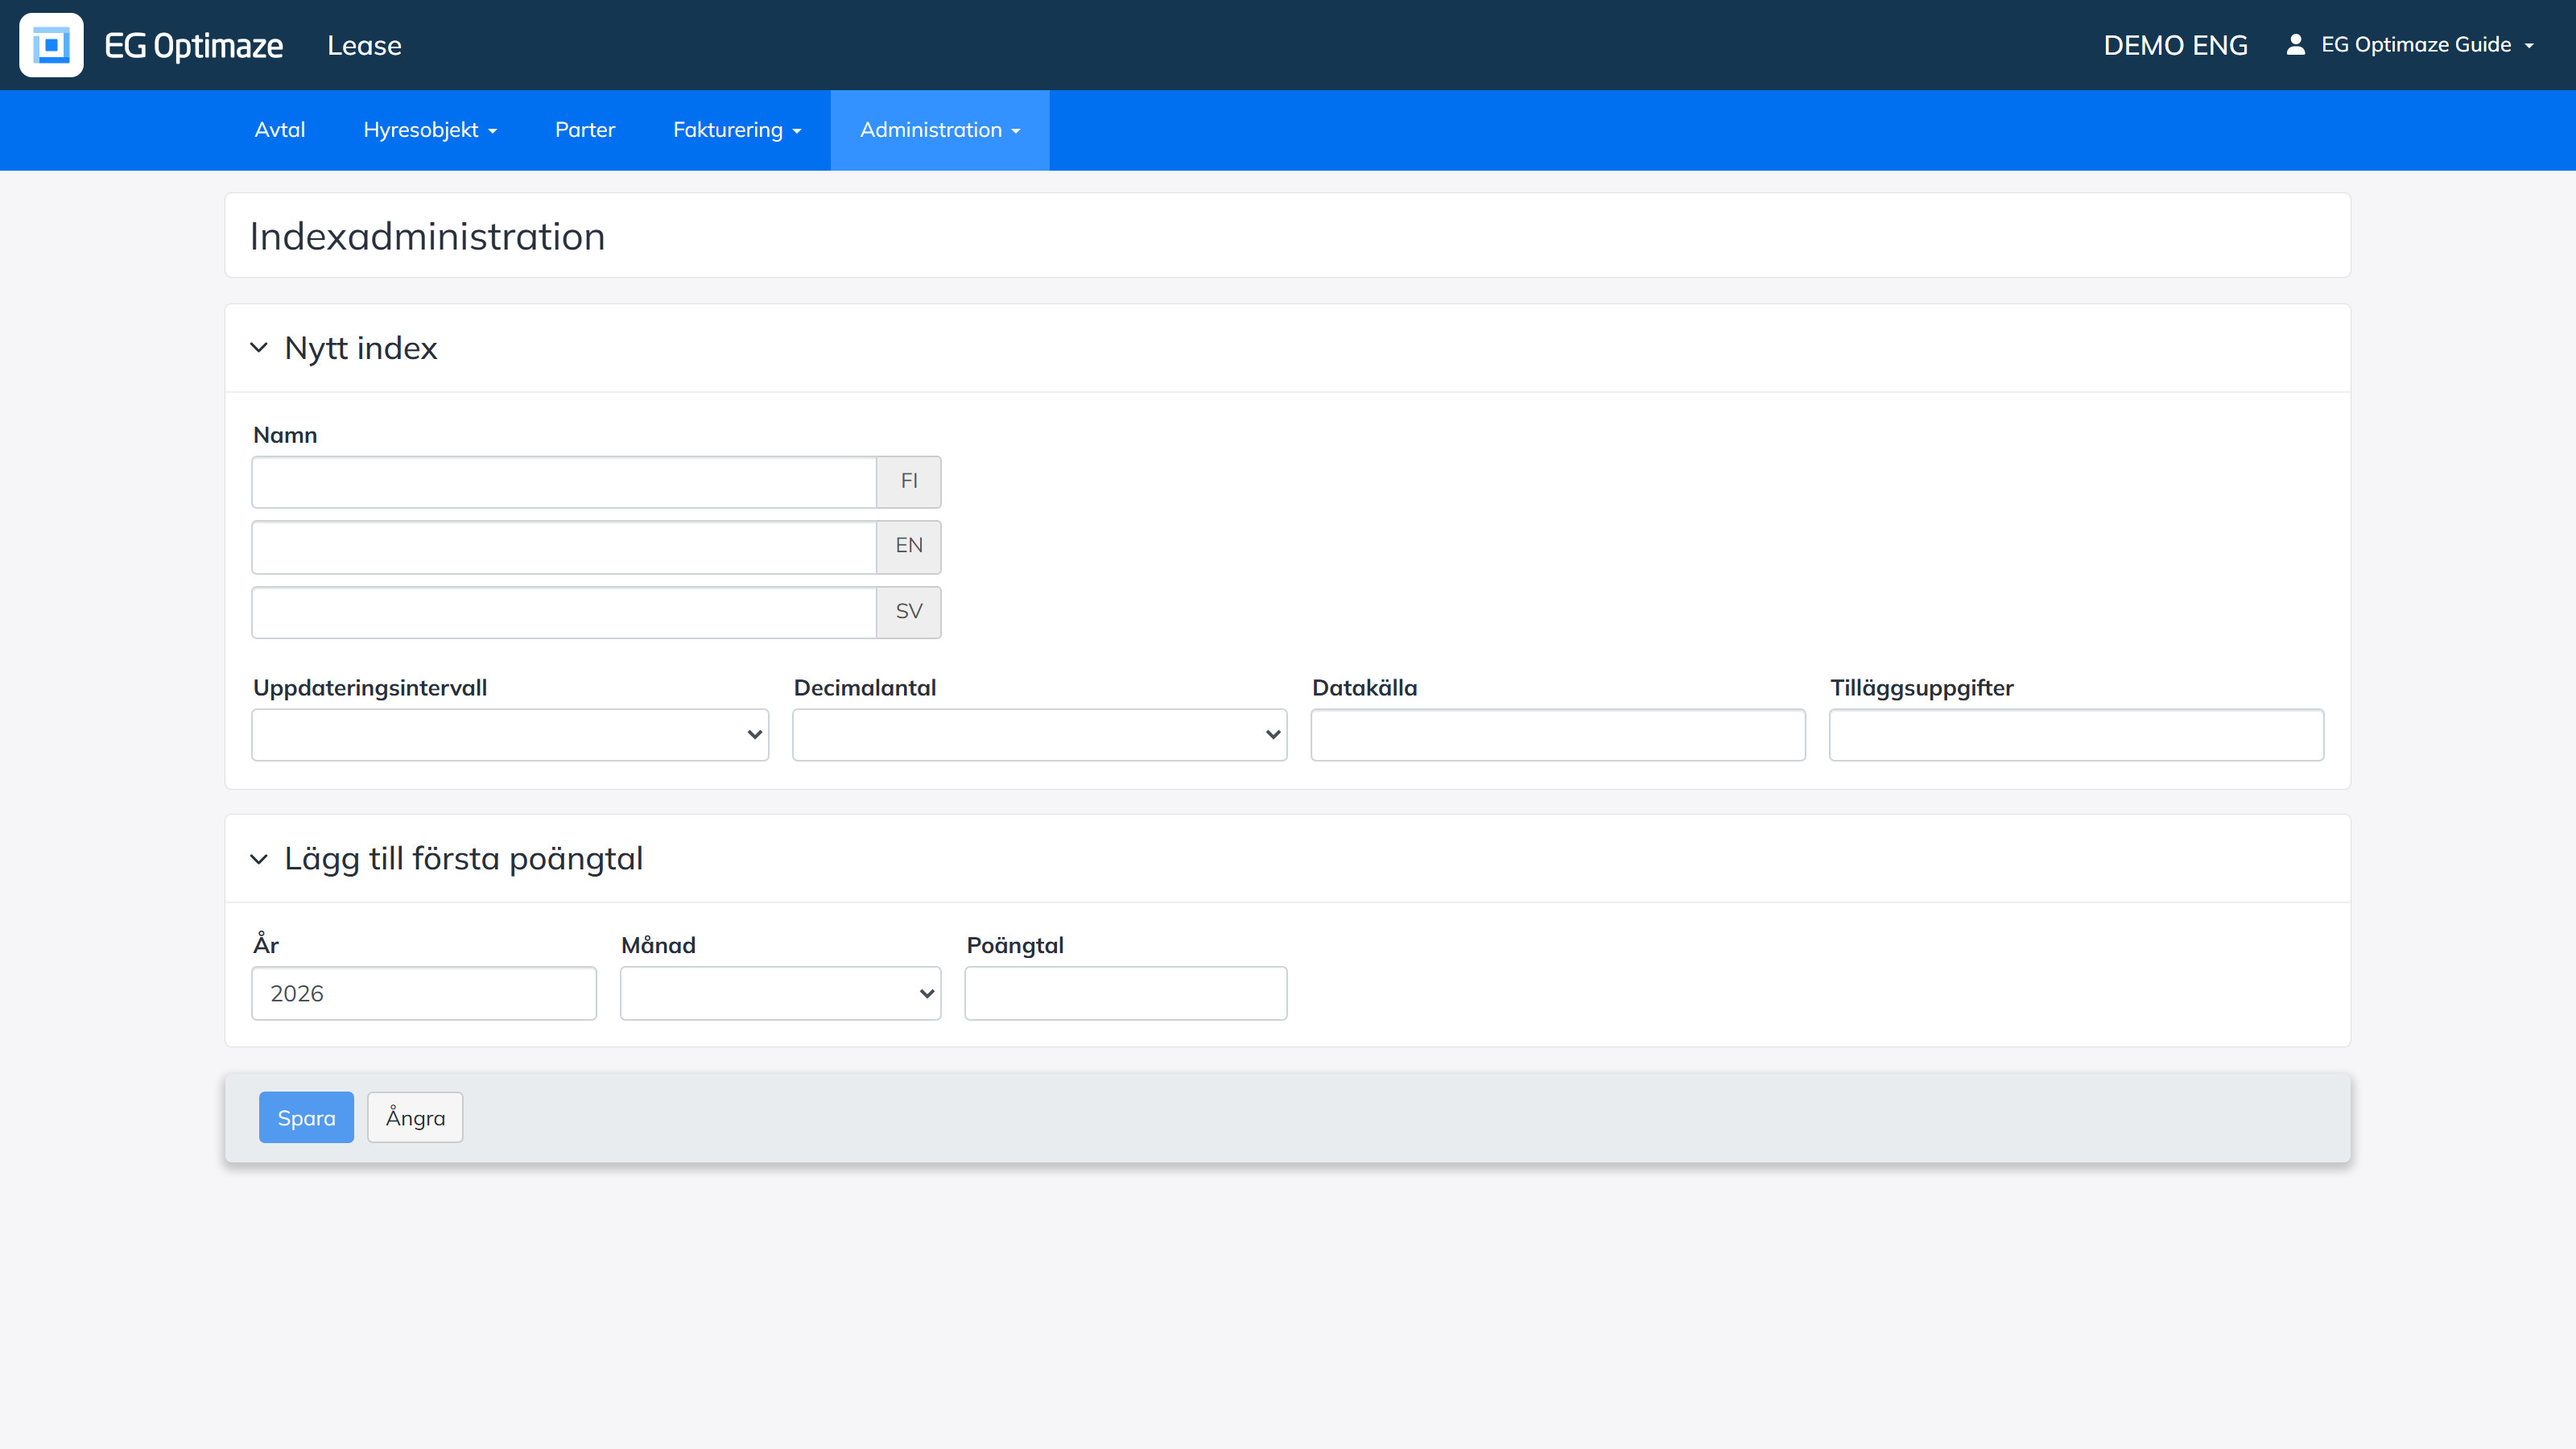2576x1449 pixels.
Task: Click the SV language label
Action: (x=909, y=612)
